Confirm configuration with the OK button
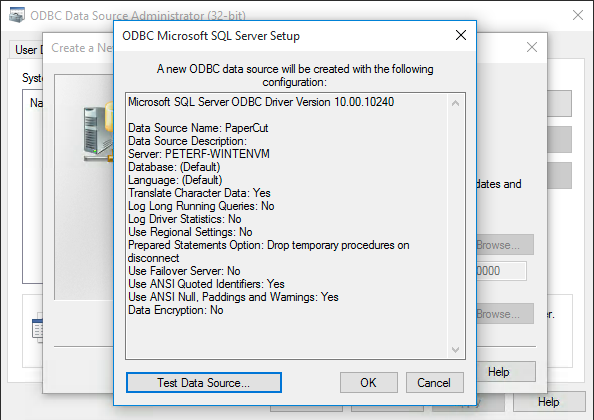Image resolution: width=594 pixels, height=420 pixels. click(369, 383)
